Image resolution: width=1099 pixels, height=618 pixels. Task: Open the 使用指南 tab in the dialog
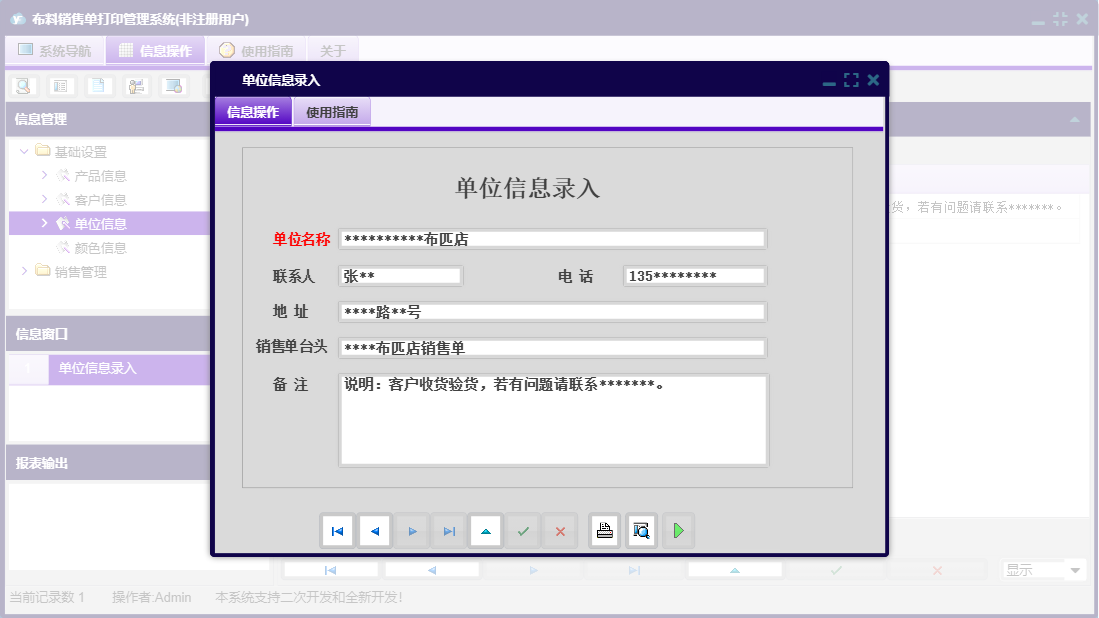pyautogui.click(x=332, y=111)
